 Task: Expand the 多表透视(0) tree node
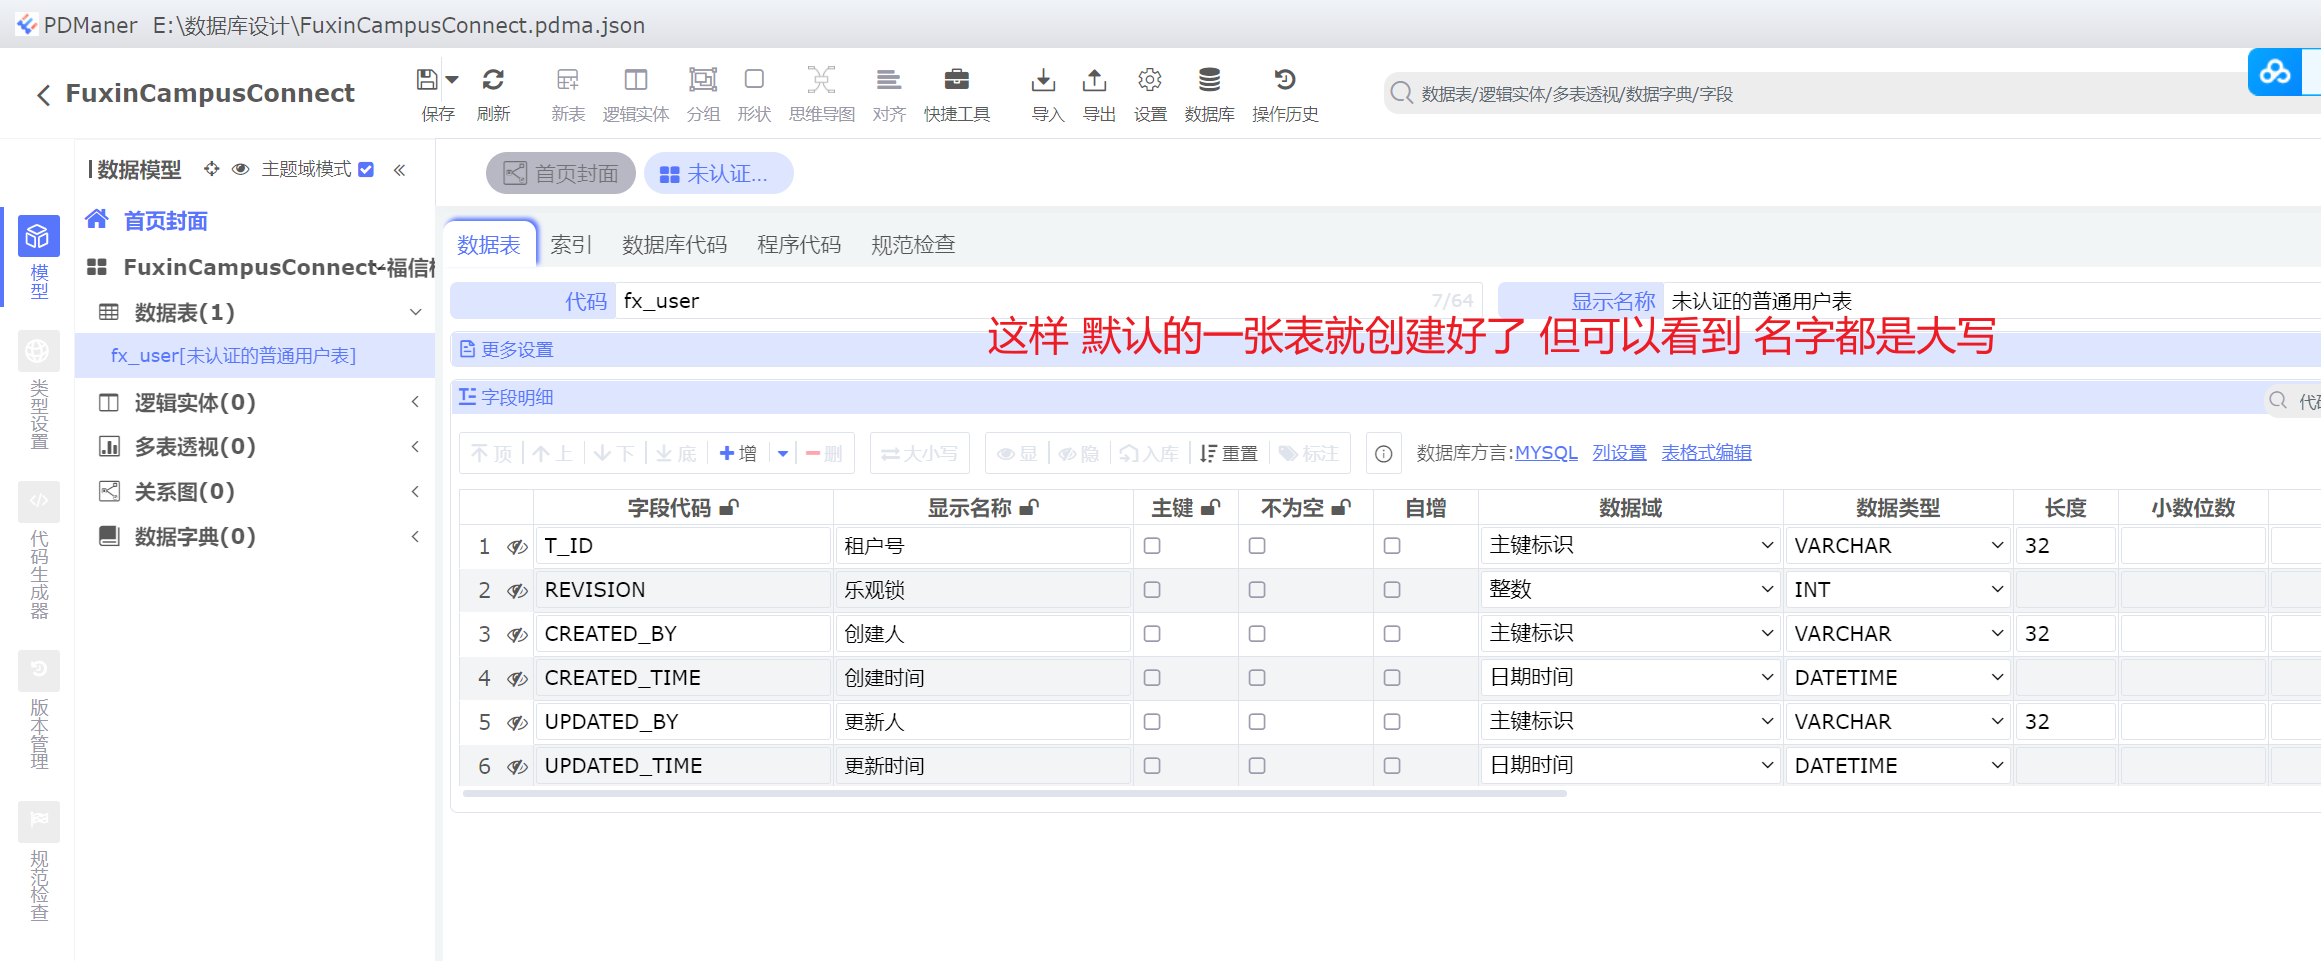click(416, 446)
